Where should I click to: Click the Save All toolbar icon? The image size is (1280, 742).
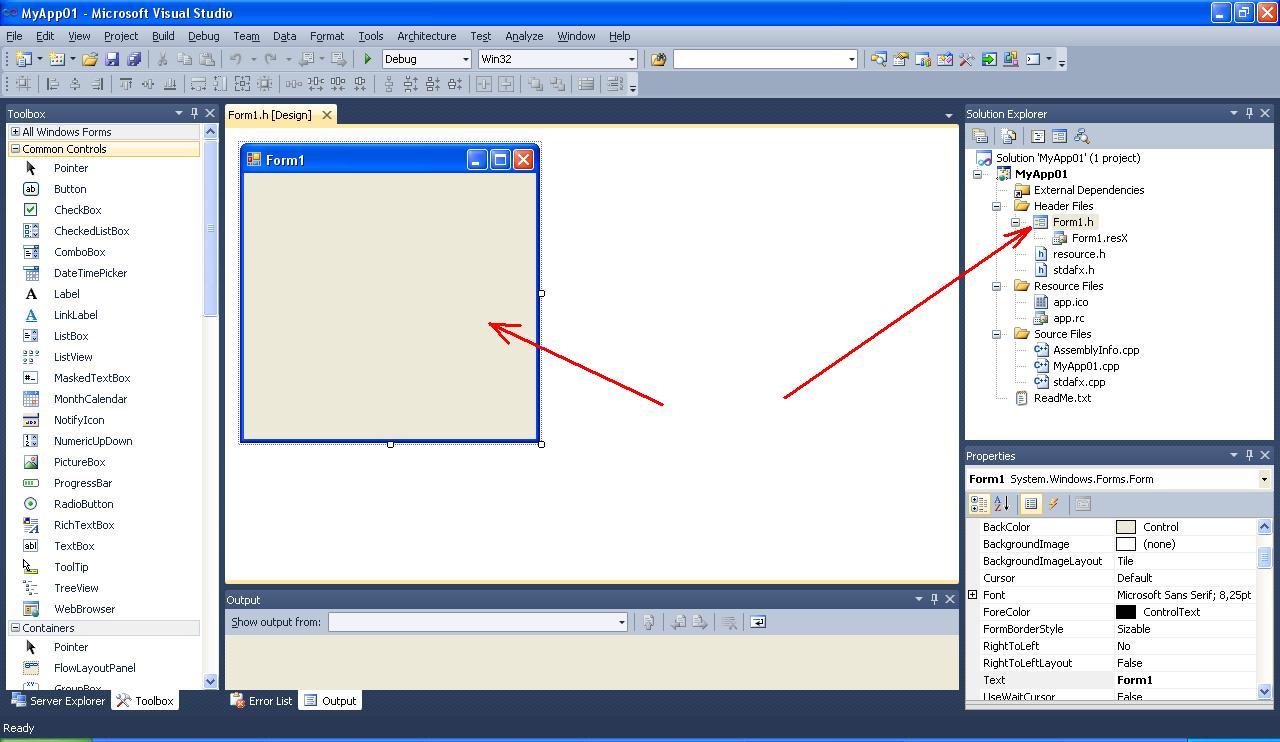pyautogui.click(x=134, y=59)
